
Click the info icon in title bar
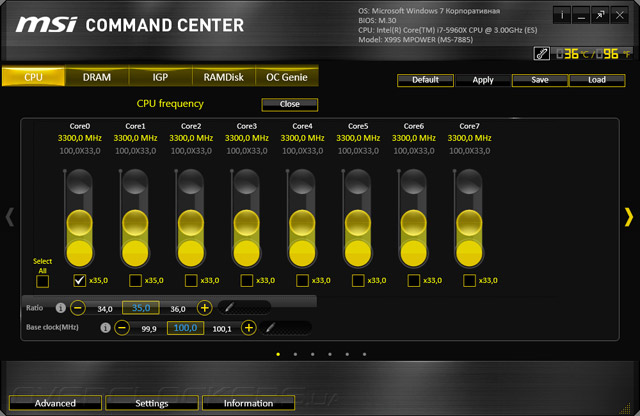[562, 16]
